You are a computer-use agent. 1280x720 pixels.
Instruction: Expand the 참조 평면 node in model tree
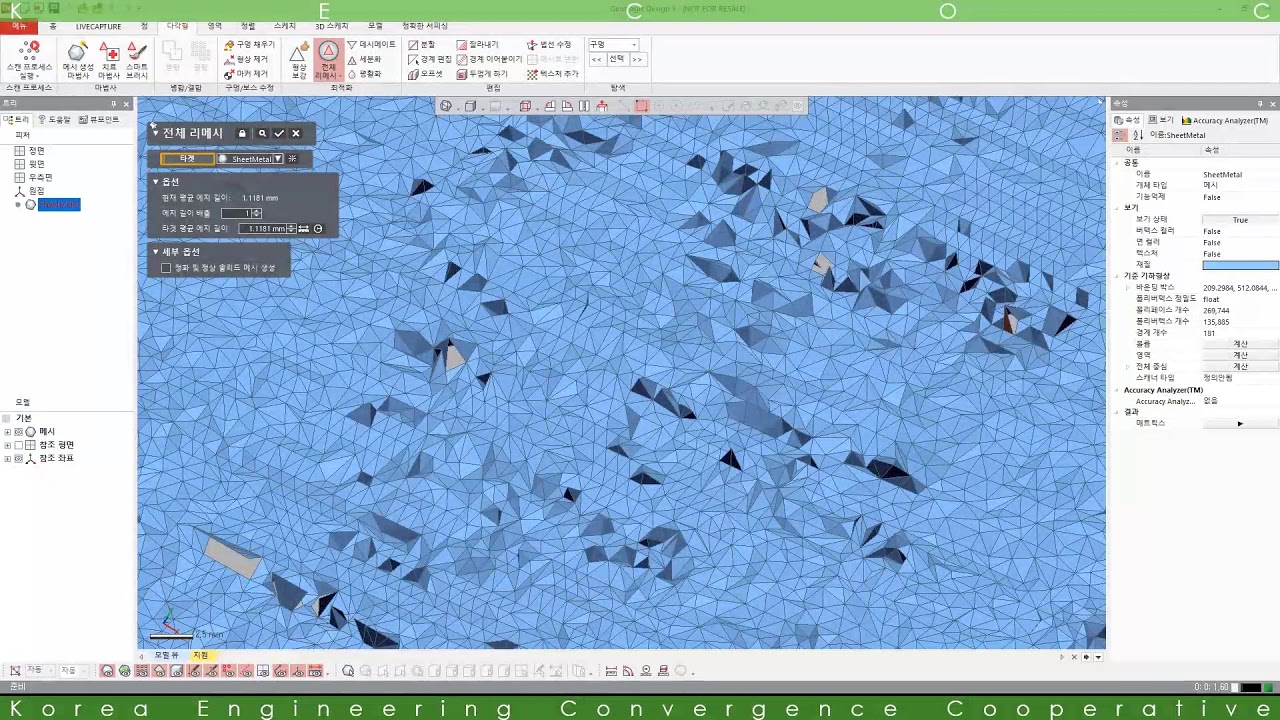[8, 445]
